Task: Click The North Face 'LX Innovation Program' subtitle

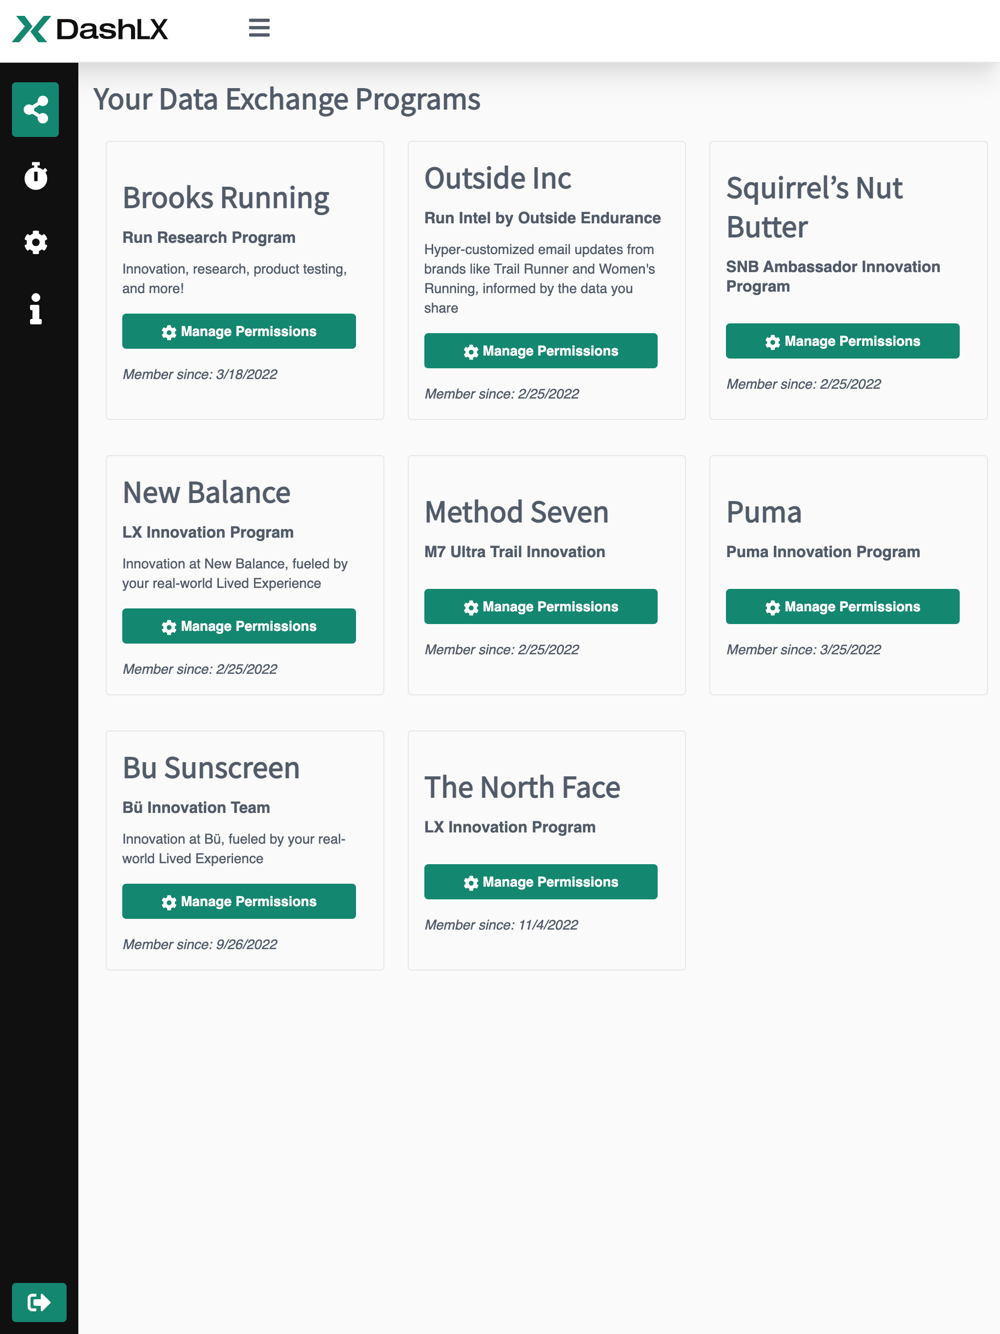Action: pyautogui.click(x=510, y=827)
